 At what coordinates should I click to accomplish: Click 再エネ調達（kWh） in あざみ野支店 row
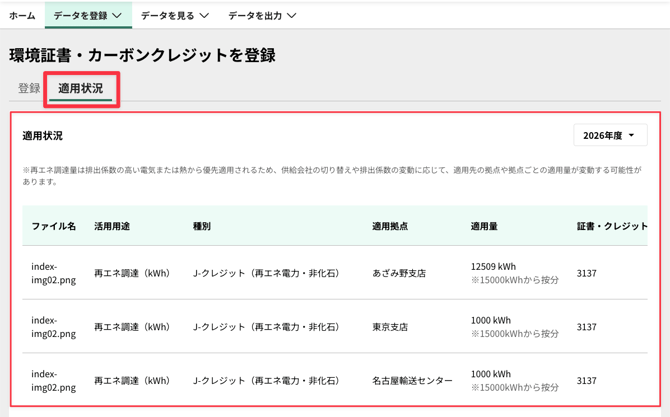pyautogui.click(x=132, y=273)
